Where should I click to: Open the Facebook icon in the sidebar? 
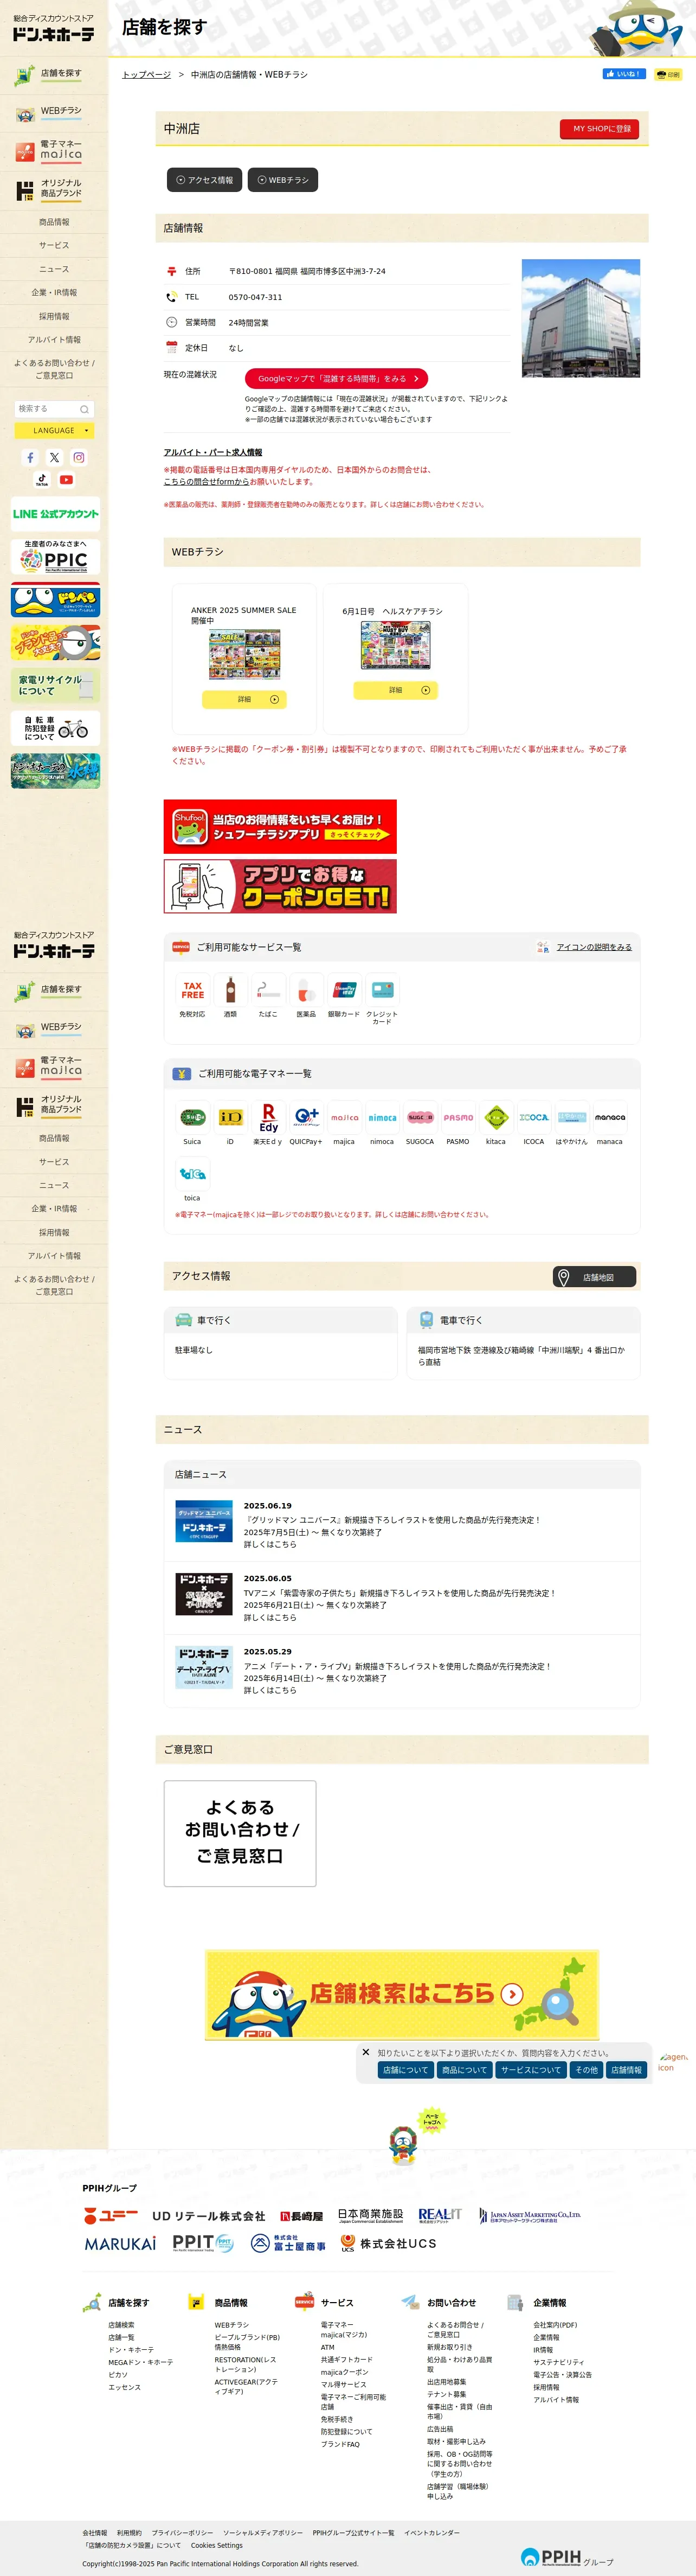tap(30, 457)
